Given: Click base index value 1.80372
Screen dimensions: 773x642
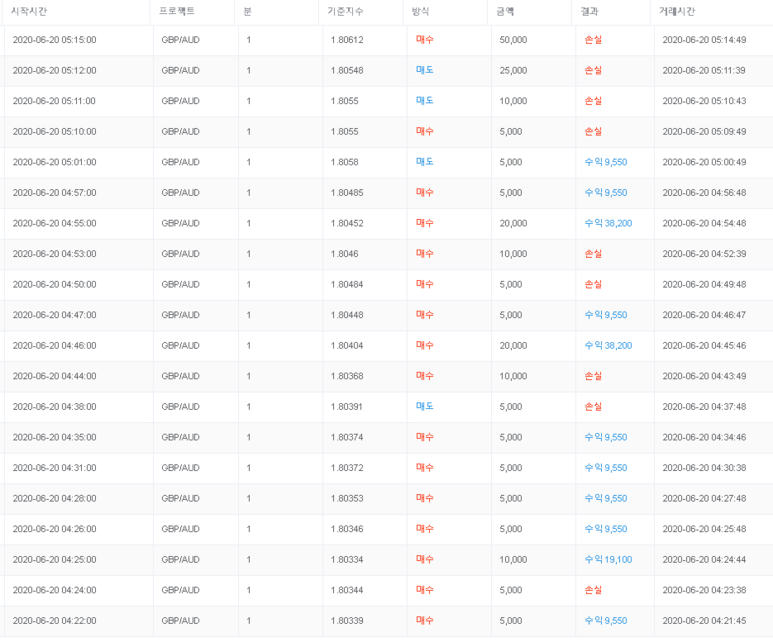Looking at the screenshot, I should [x=347, y=468].
